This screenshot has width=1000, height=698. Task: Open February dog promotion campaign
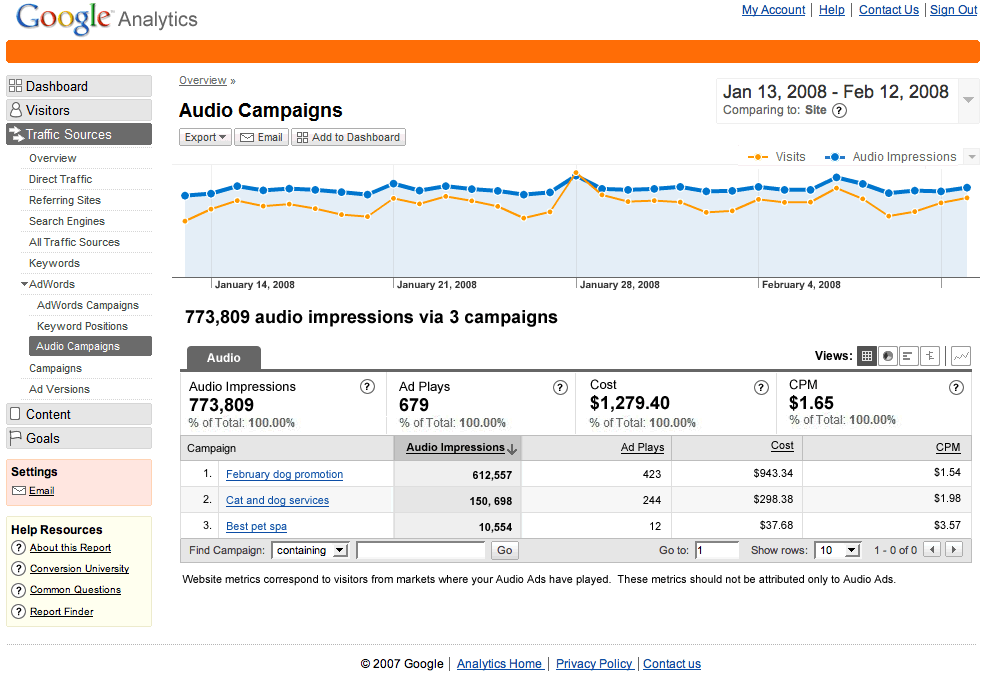pyautogui.click(x=284, y=474)
